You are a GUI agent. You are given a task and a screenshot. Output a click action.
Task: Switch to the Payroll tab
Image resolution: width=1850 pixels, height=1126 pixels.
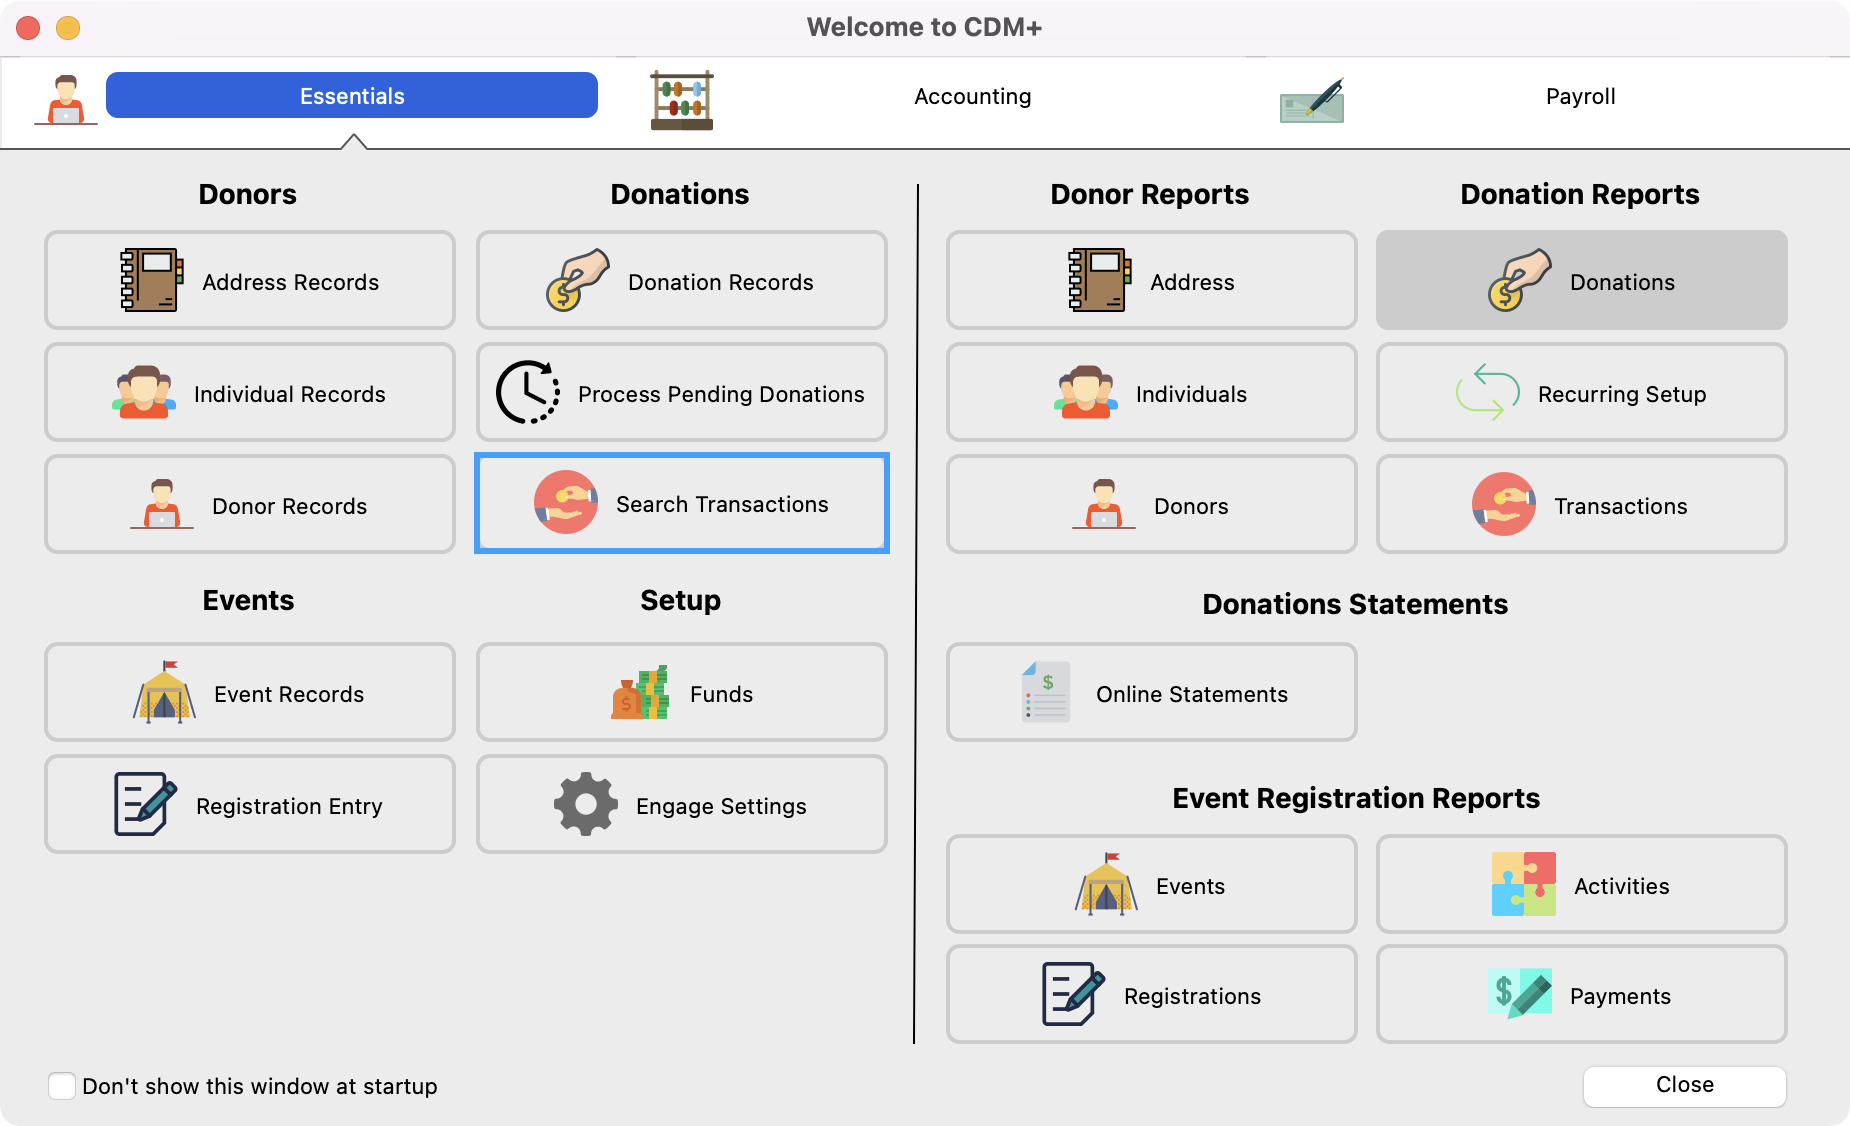point(1580,96)
